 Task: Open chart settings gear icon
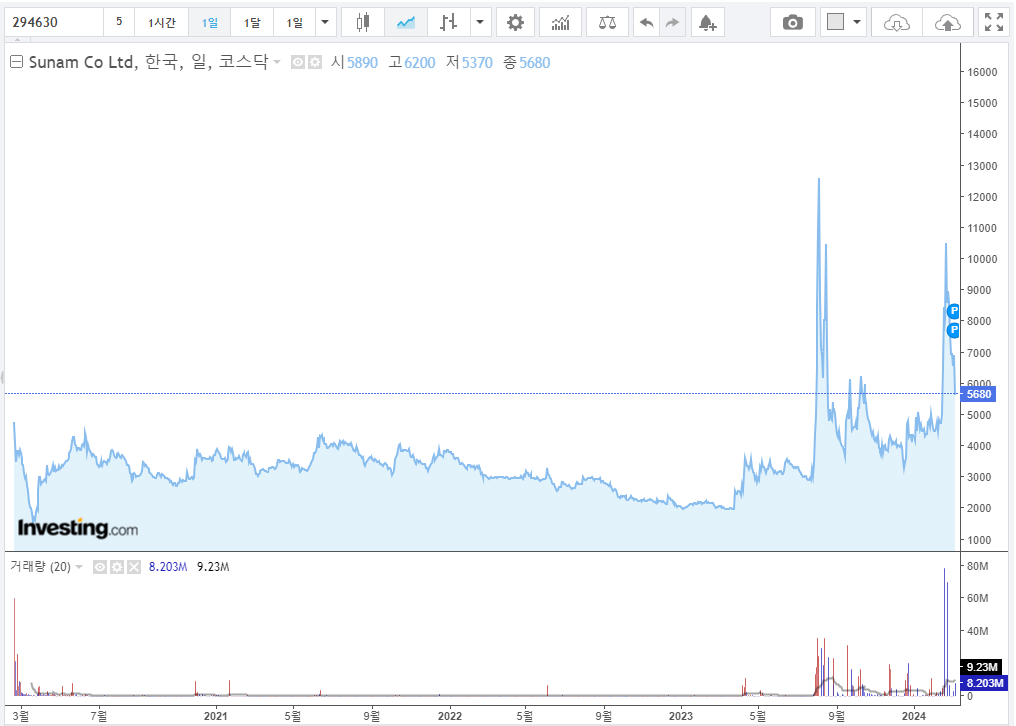pyautogui.click(x=515, y=23)
